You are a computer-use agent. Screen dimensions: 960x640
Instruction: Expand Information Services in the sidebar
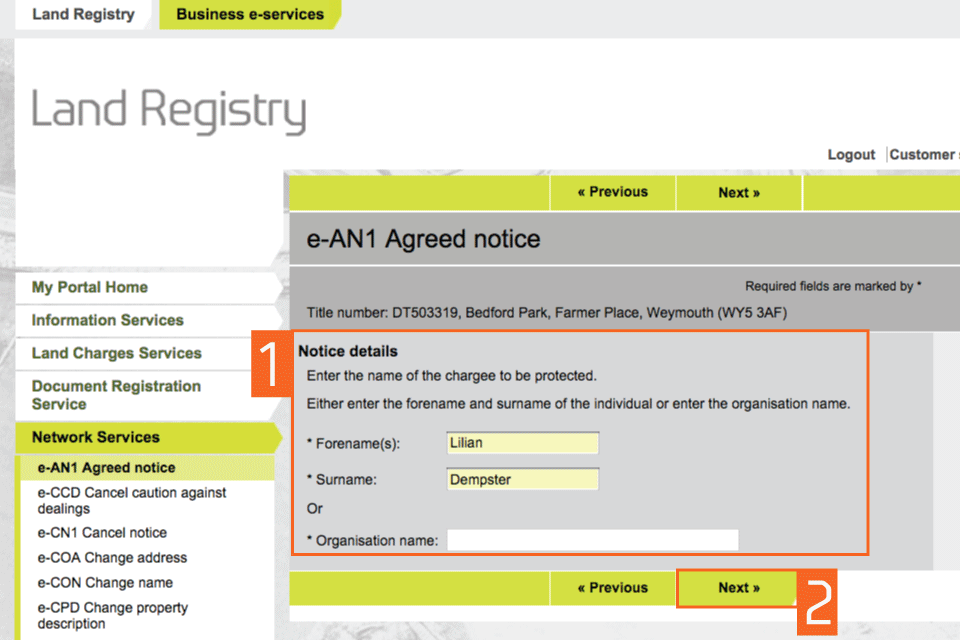click(107, 320)
